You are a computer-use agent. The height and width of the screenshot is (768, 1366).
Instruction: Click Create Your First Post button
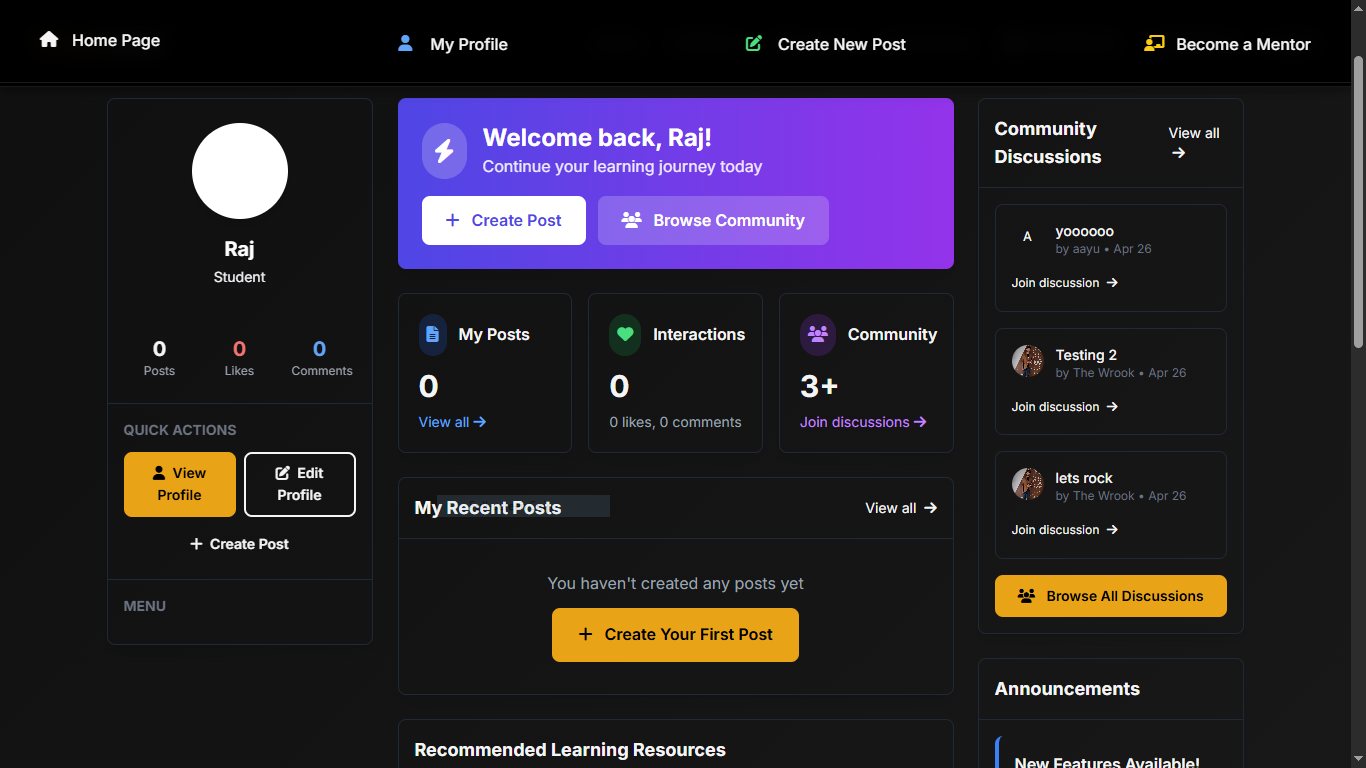[675, 635]
